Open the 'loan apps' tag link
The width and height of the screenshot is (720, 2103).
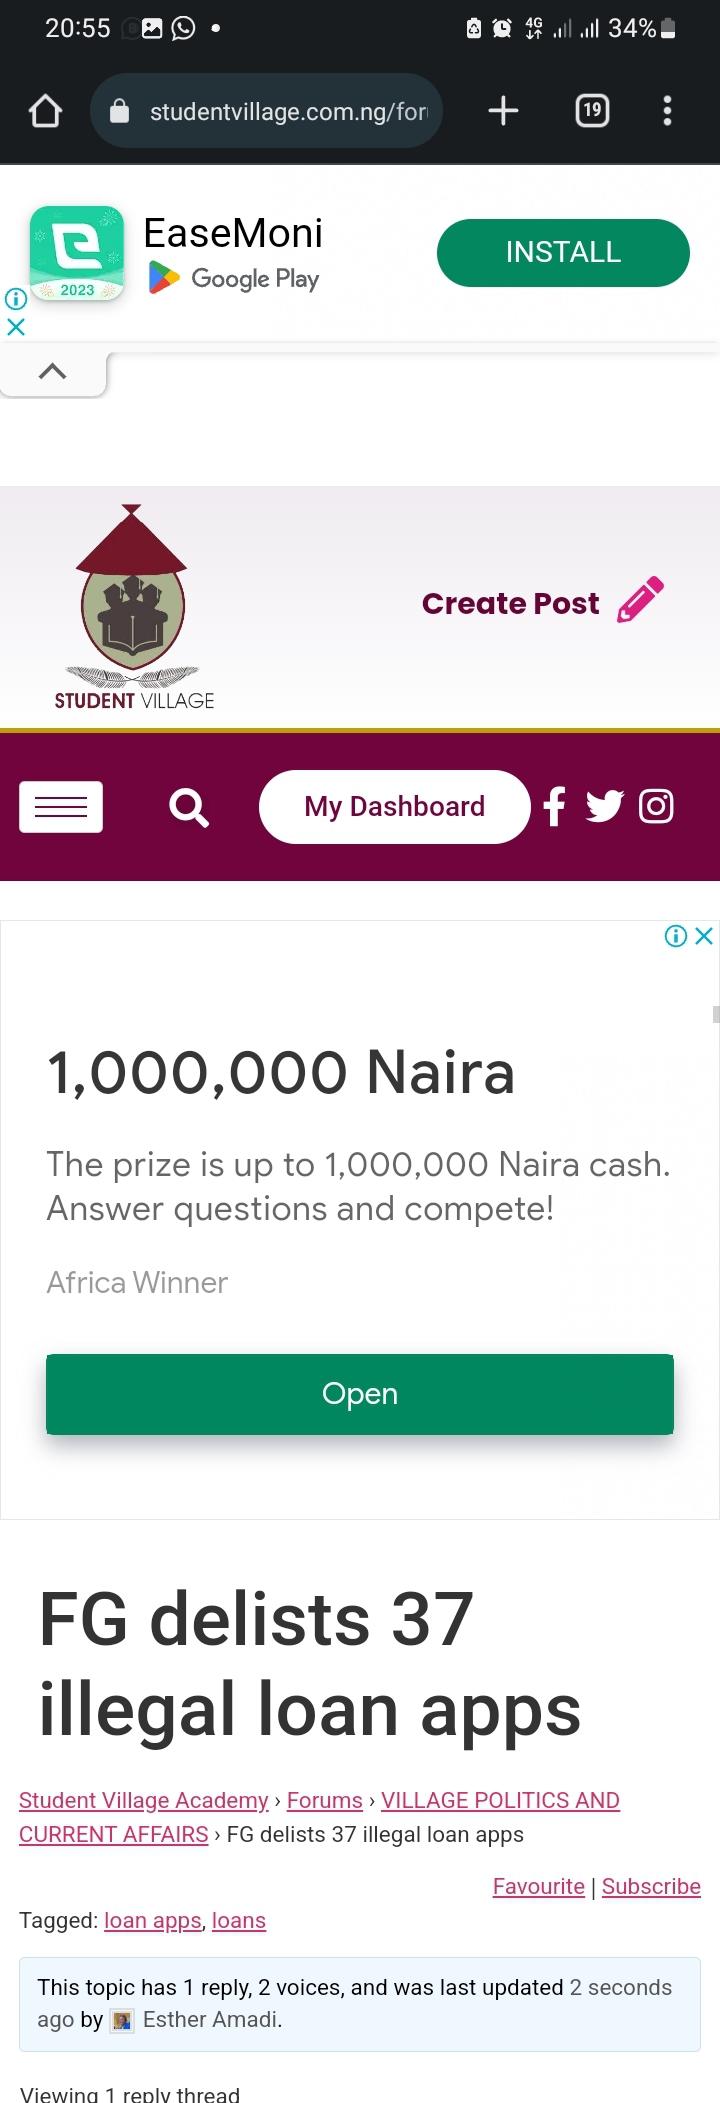coord(153,1920)
